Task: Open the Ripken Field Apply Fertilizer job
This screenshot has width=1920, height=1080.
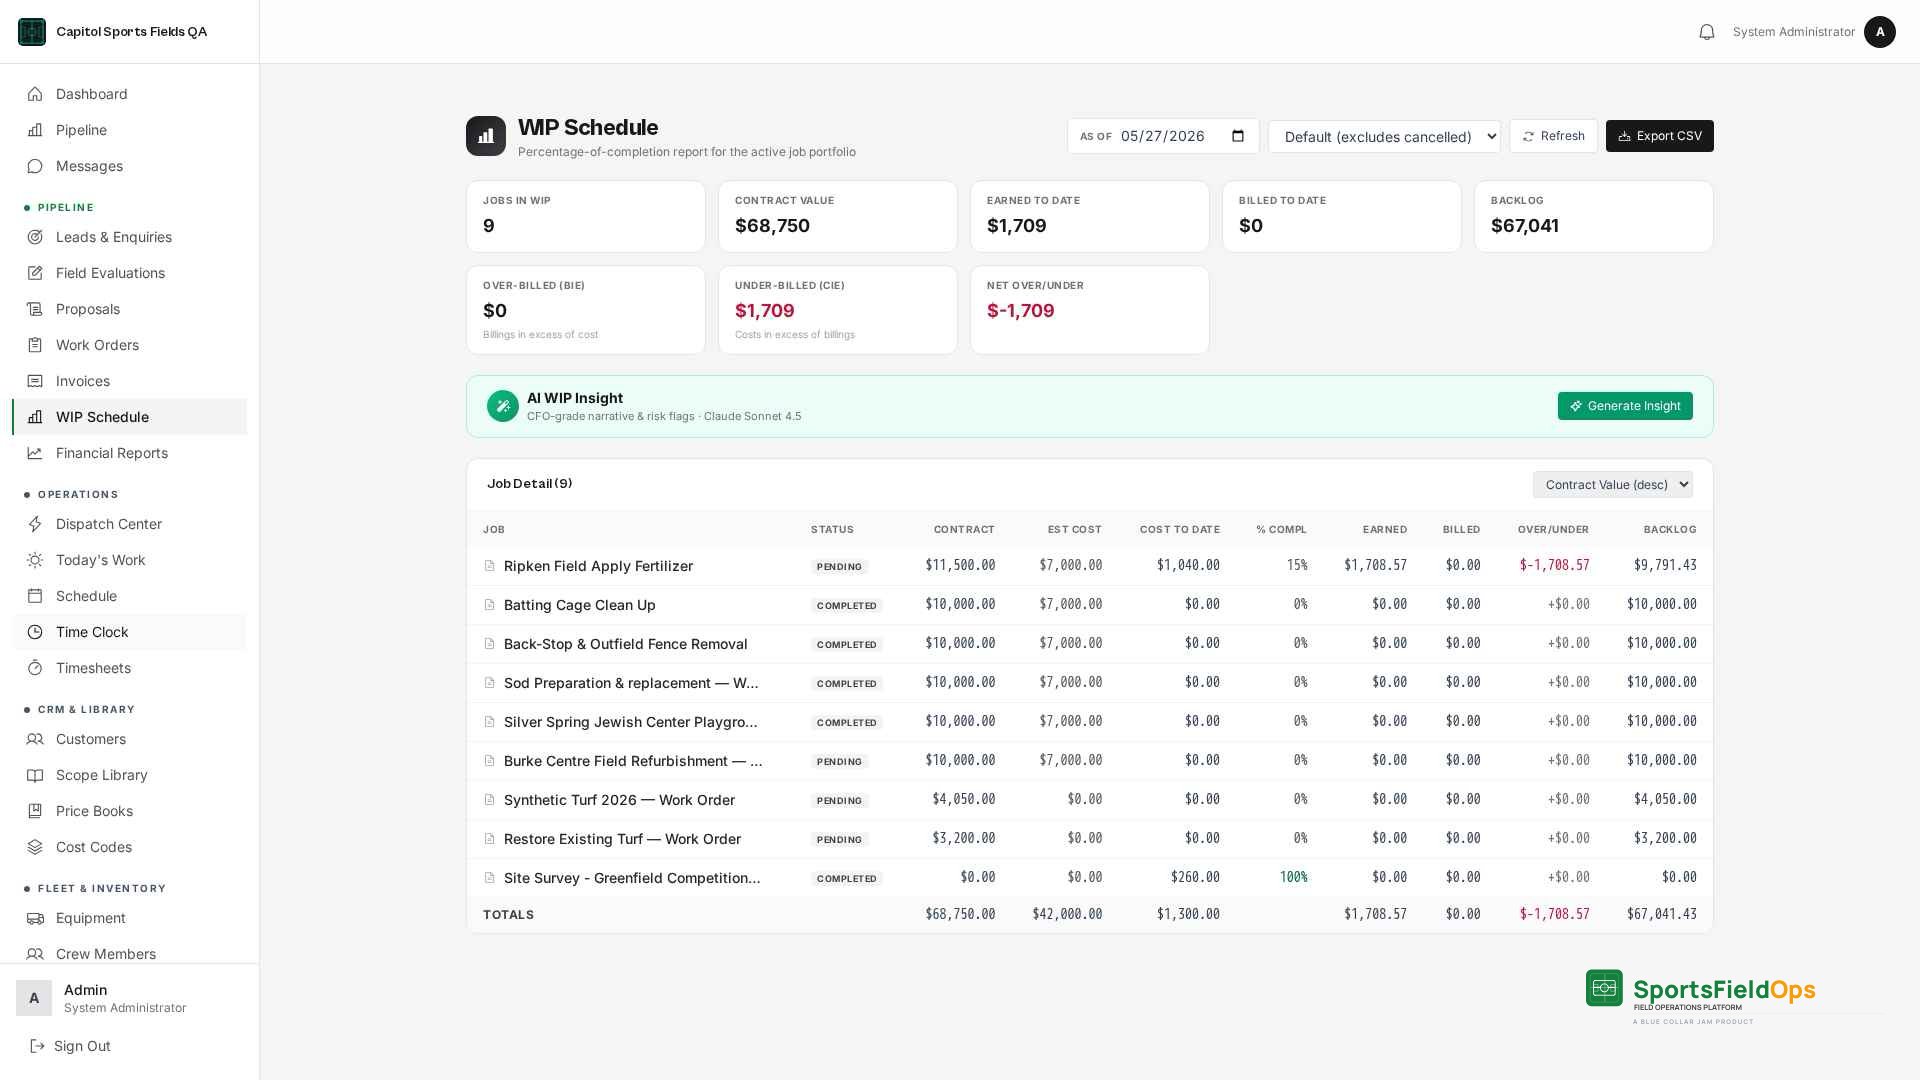Action: [598, 566]
